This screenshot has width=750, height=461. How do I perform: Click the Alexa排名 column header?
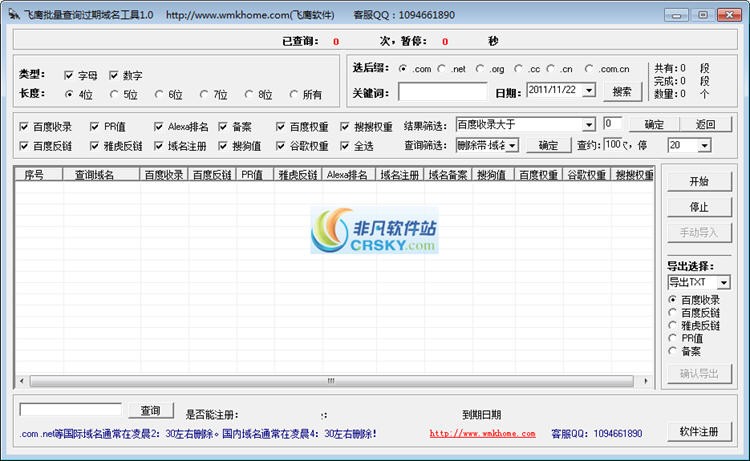349,175
